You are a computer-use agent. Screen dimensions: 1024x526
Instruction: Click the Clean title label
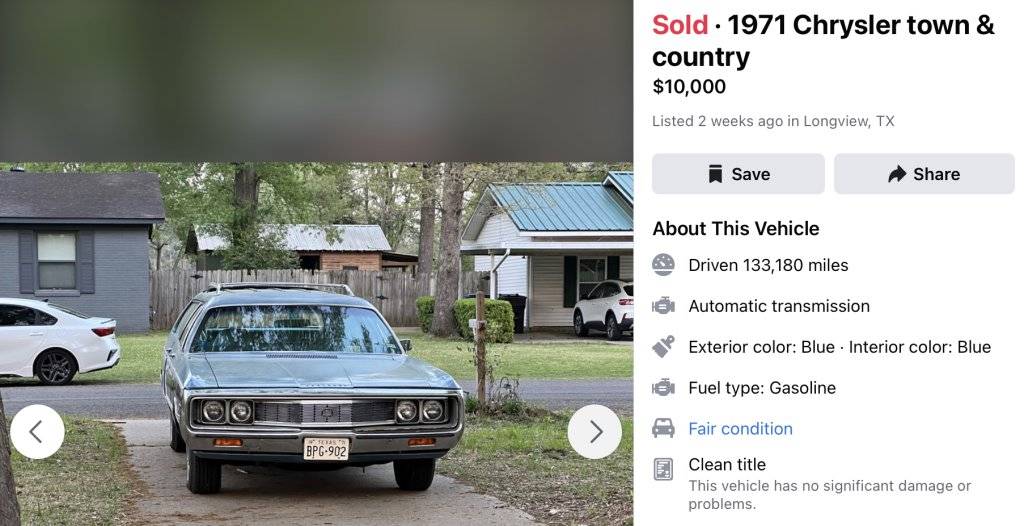[727, 464]
